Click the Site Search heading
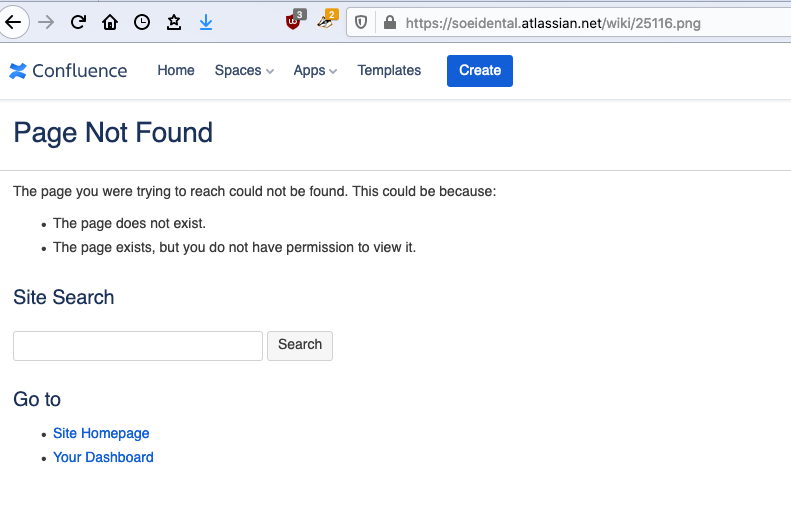Screen dimensions: 791x518 click(x=64, y=298)
